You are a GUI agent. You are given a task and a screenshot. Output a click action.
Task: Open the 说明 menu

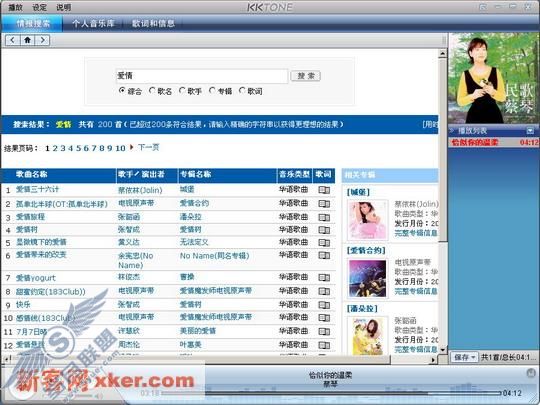click(63, 7)
